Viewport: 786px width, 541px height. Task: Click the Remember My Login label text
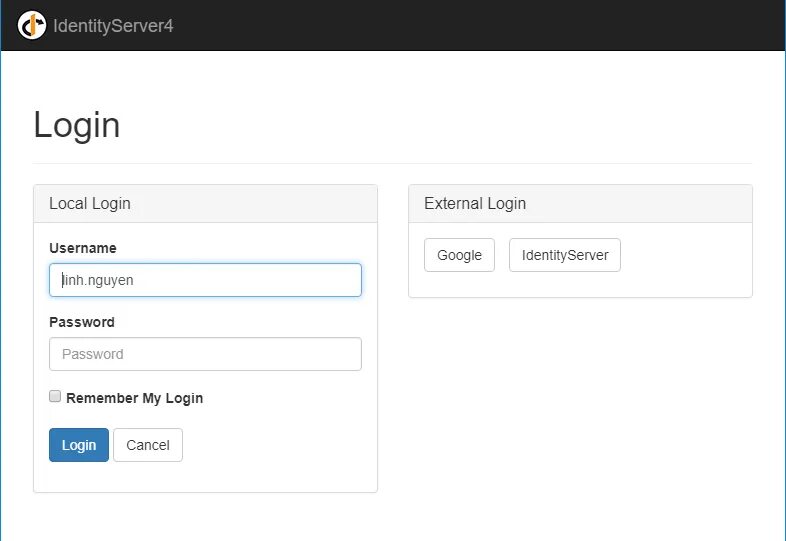point(134,398)
